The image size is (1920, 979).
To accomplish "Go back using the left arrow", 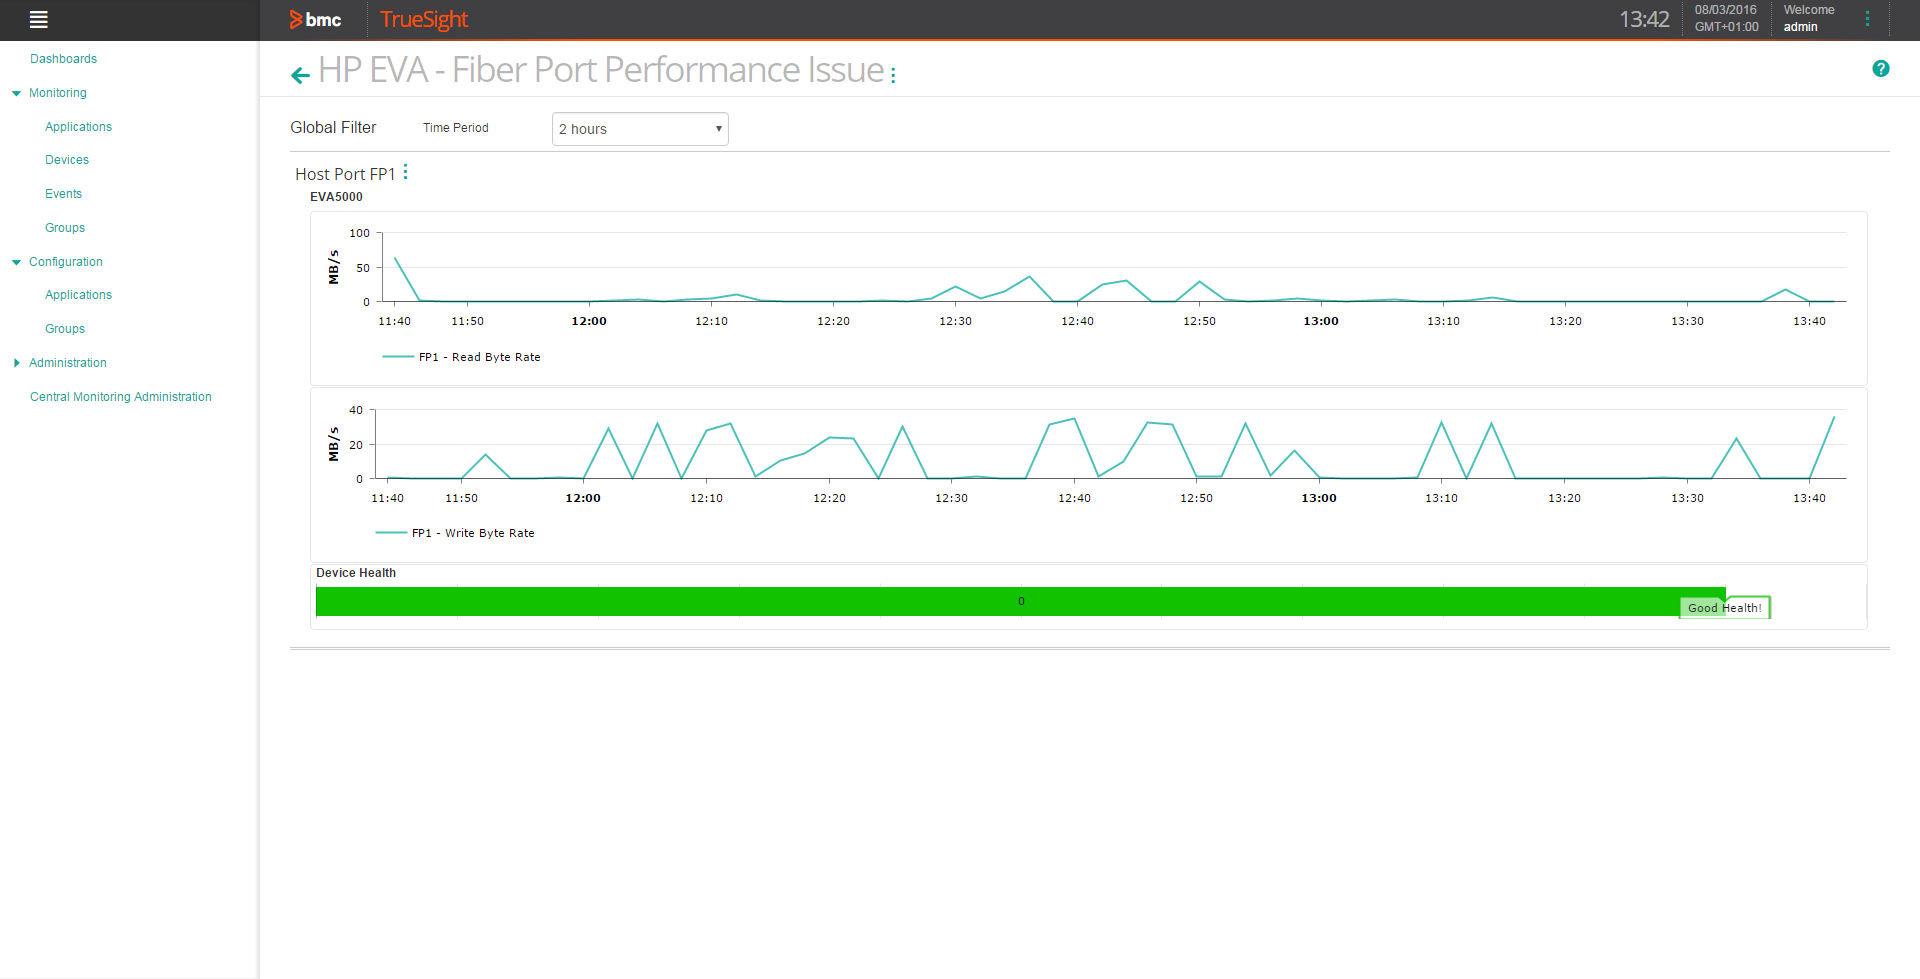I will tap(300, 75).
